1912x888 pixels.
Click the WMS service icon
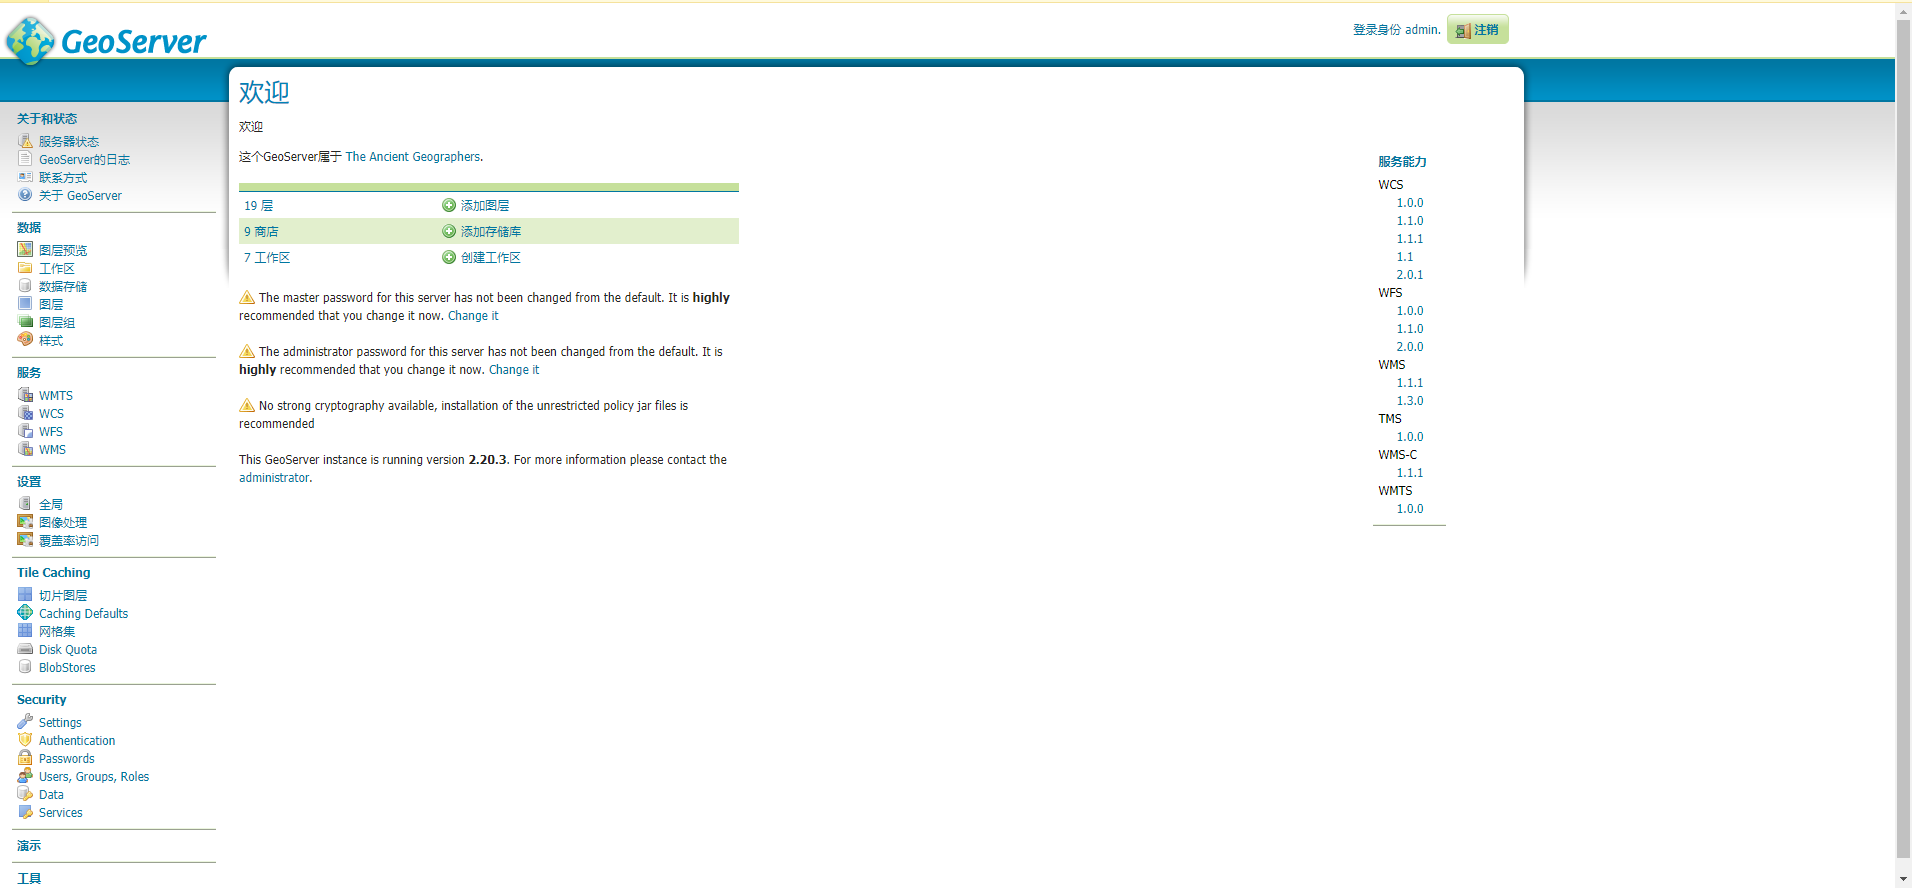tap(25, 449)
